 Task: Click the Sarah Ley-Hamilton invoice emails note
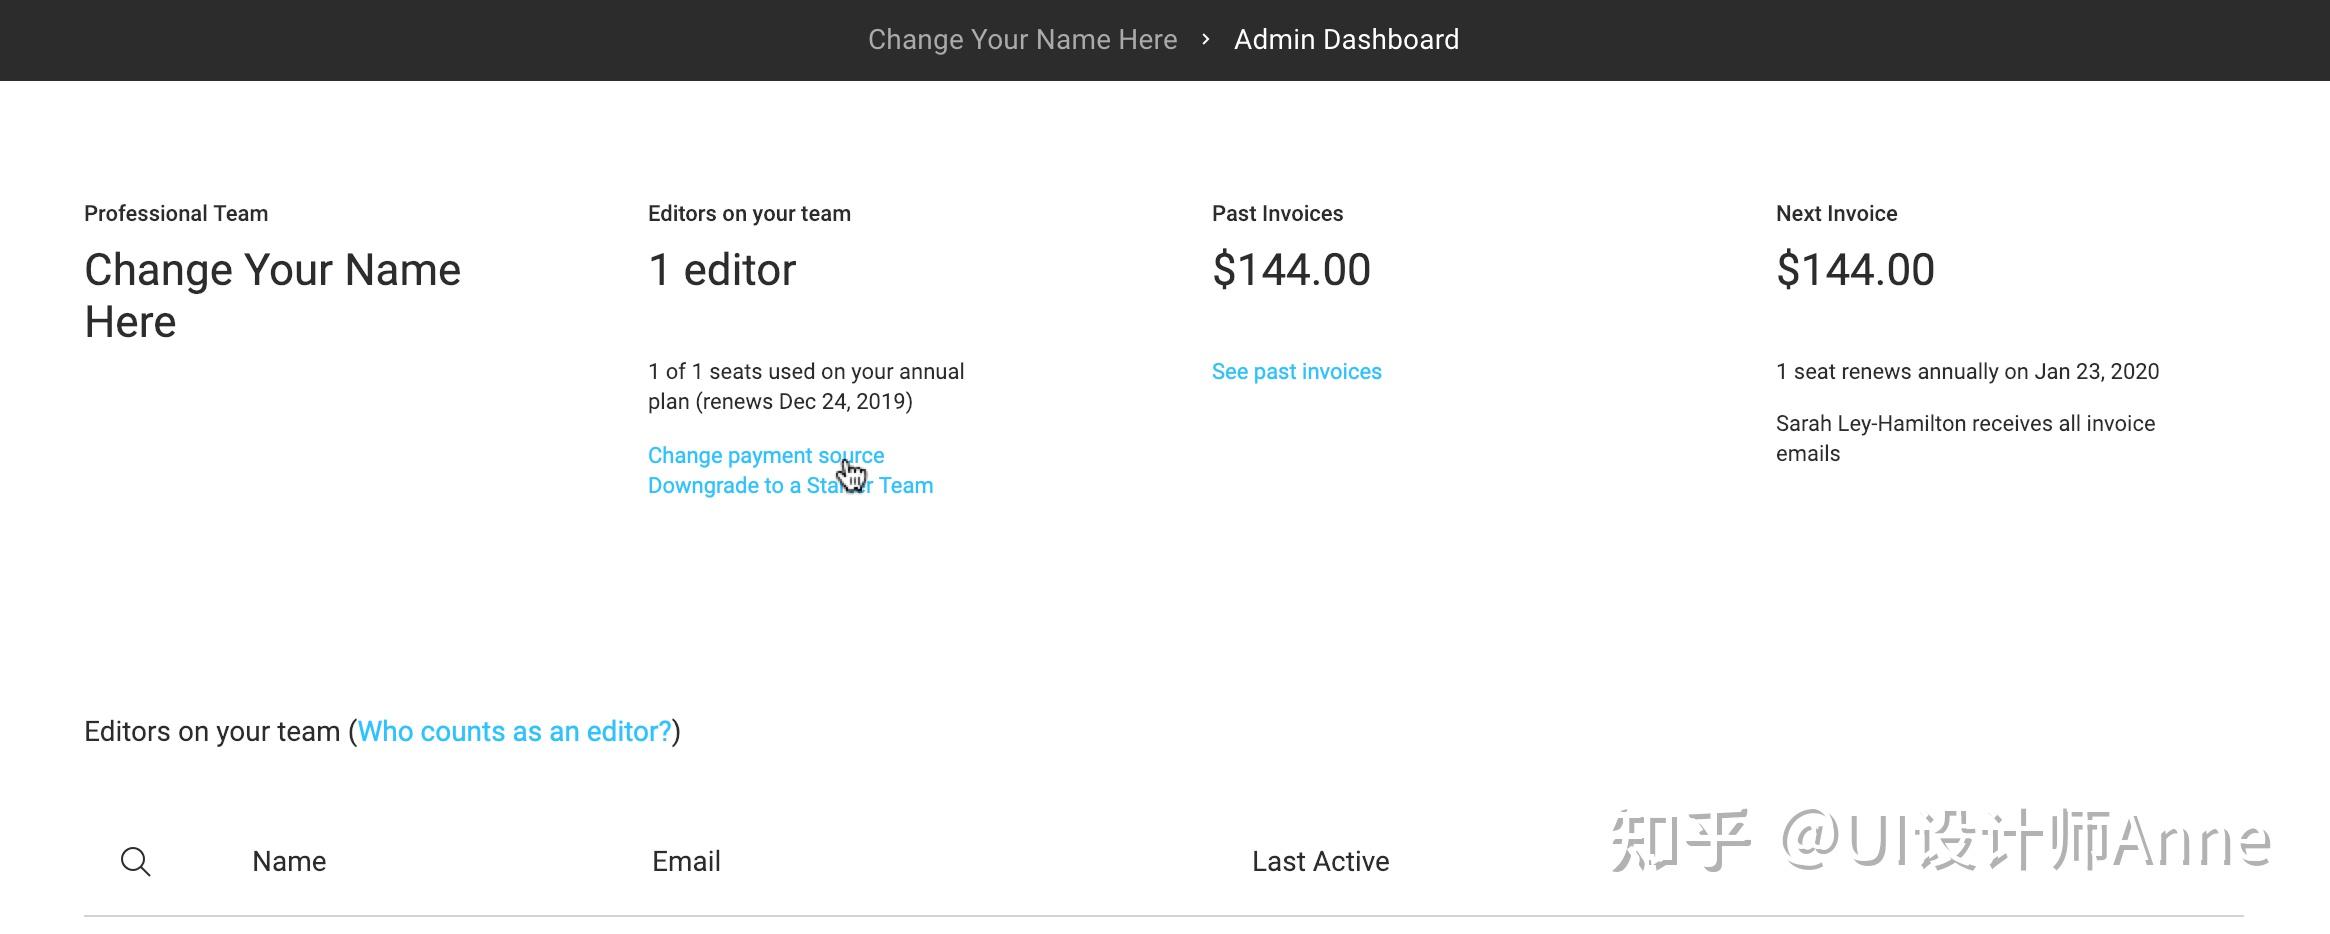tap(1965, 438)
